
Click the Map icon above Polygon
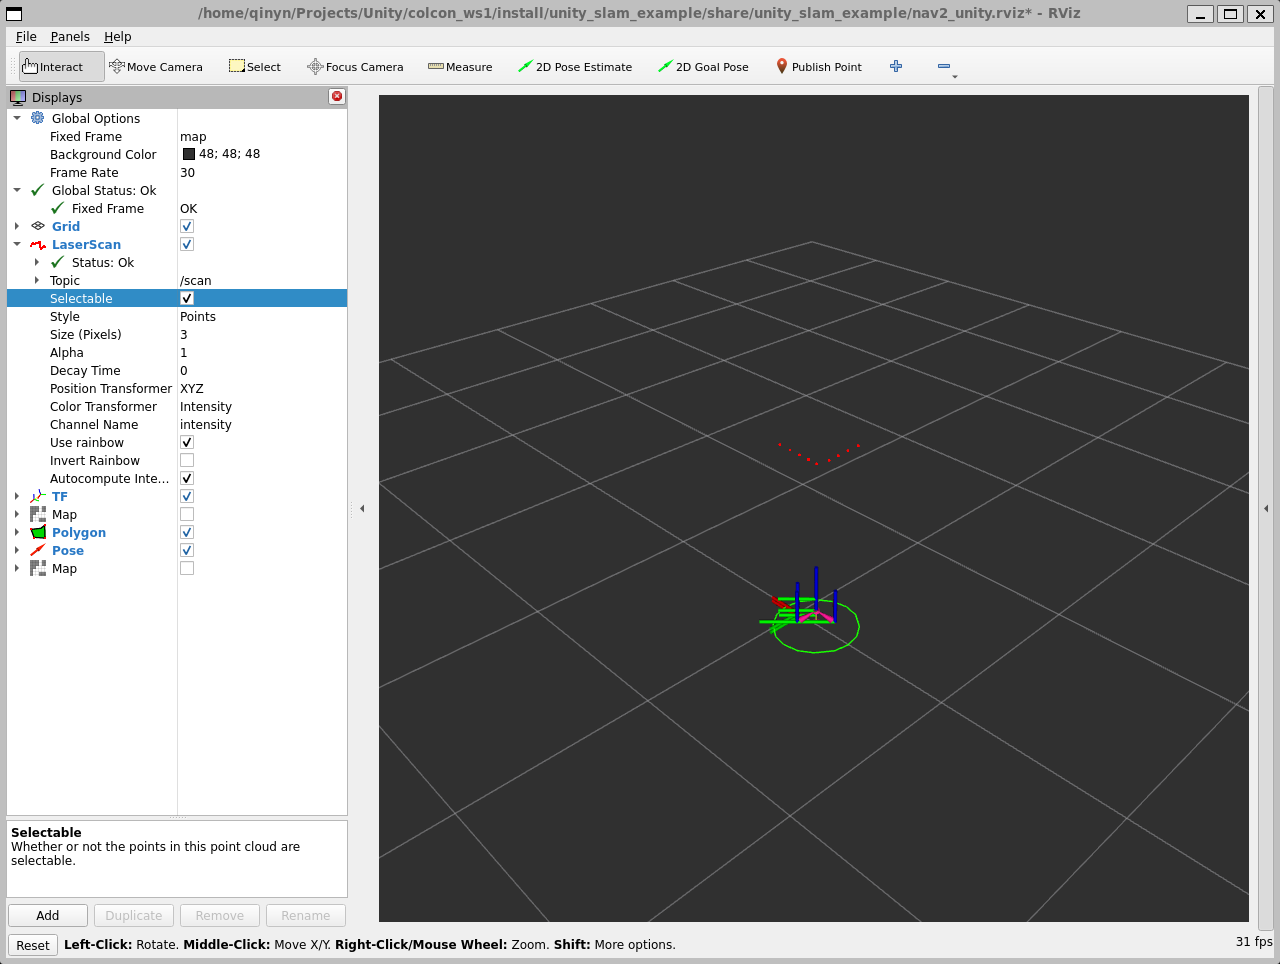[x=38, y=514]
